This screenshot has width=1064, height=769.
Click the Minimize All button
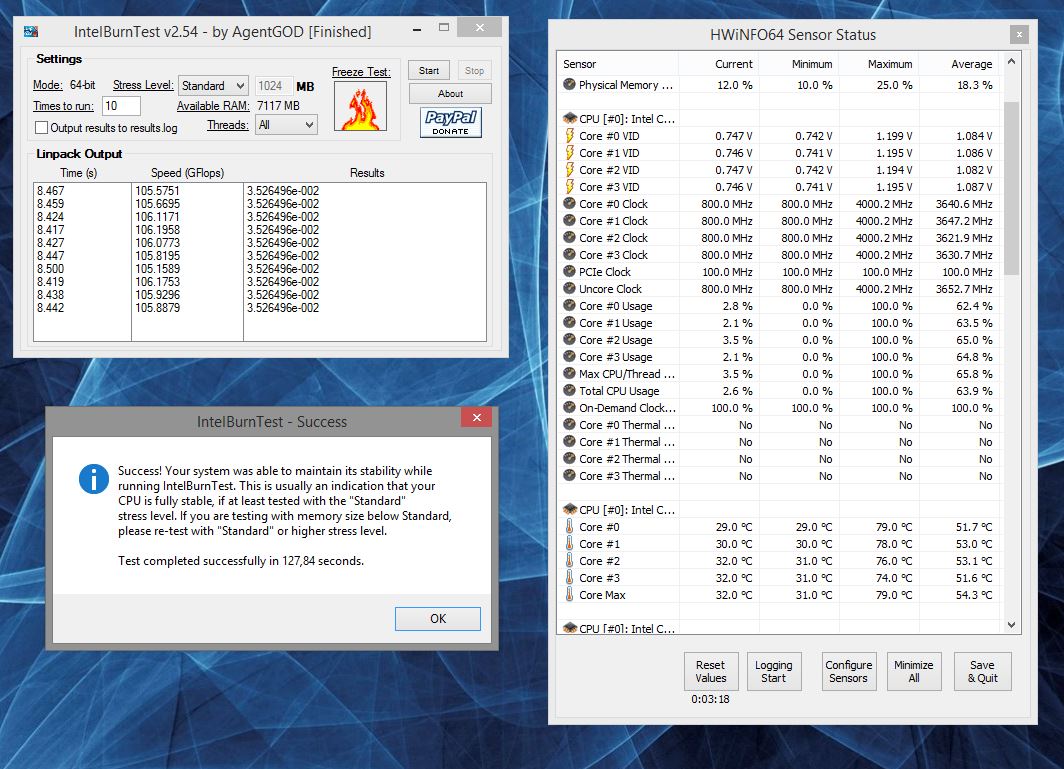[x=913, y=671]
